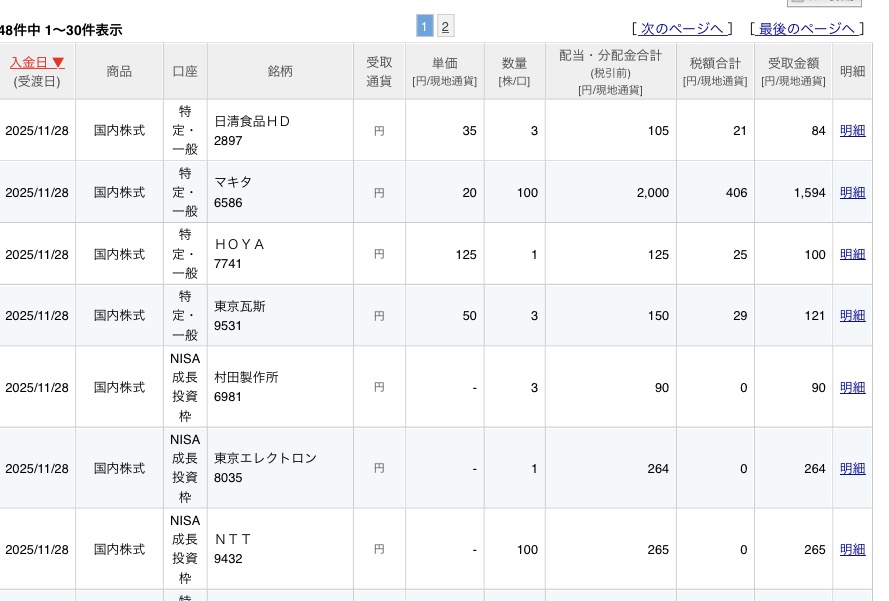Show 明細 for 村田製作所
Image resolution: width=889 pixels, height=601 pixels.
point(852,388)
